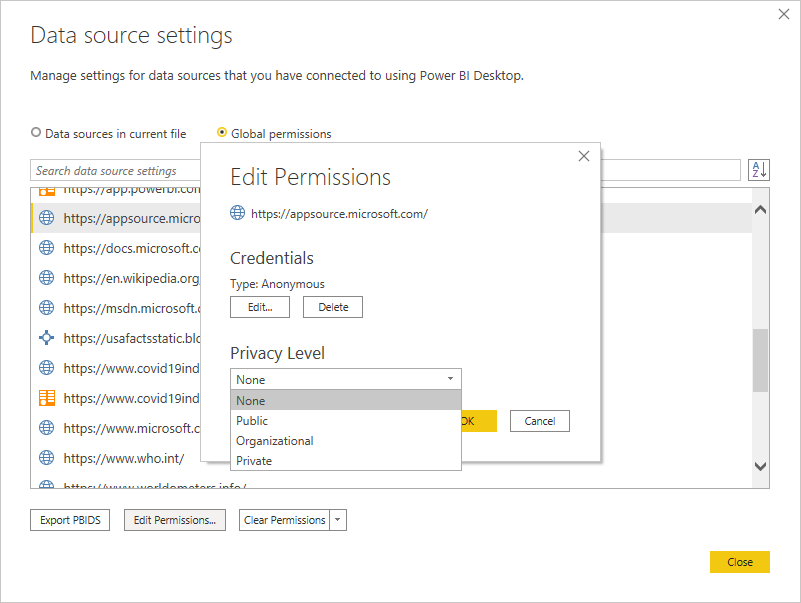Image resolution: width=801 pixels, height=603 pixels.
Task: Open the Clear Permissions dropdown arrow
Action: click(x=336, y=519)
